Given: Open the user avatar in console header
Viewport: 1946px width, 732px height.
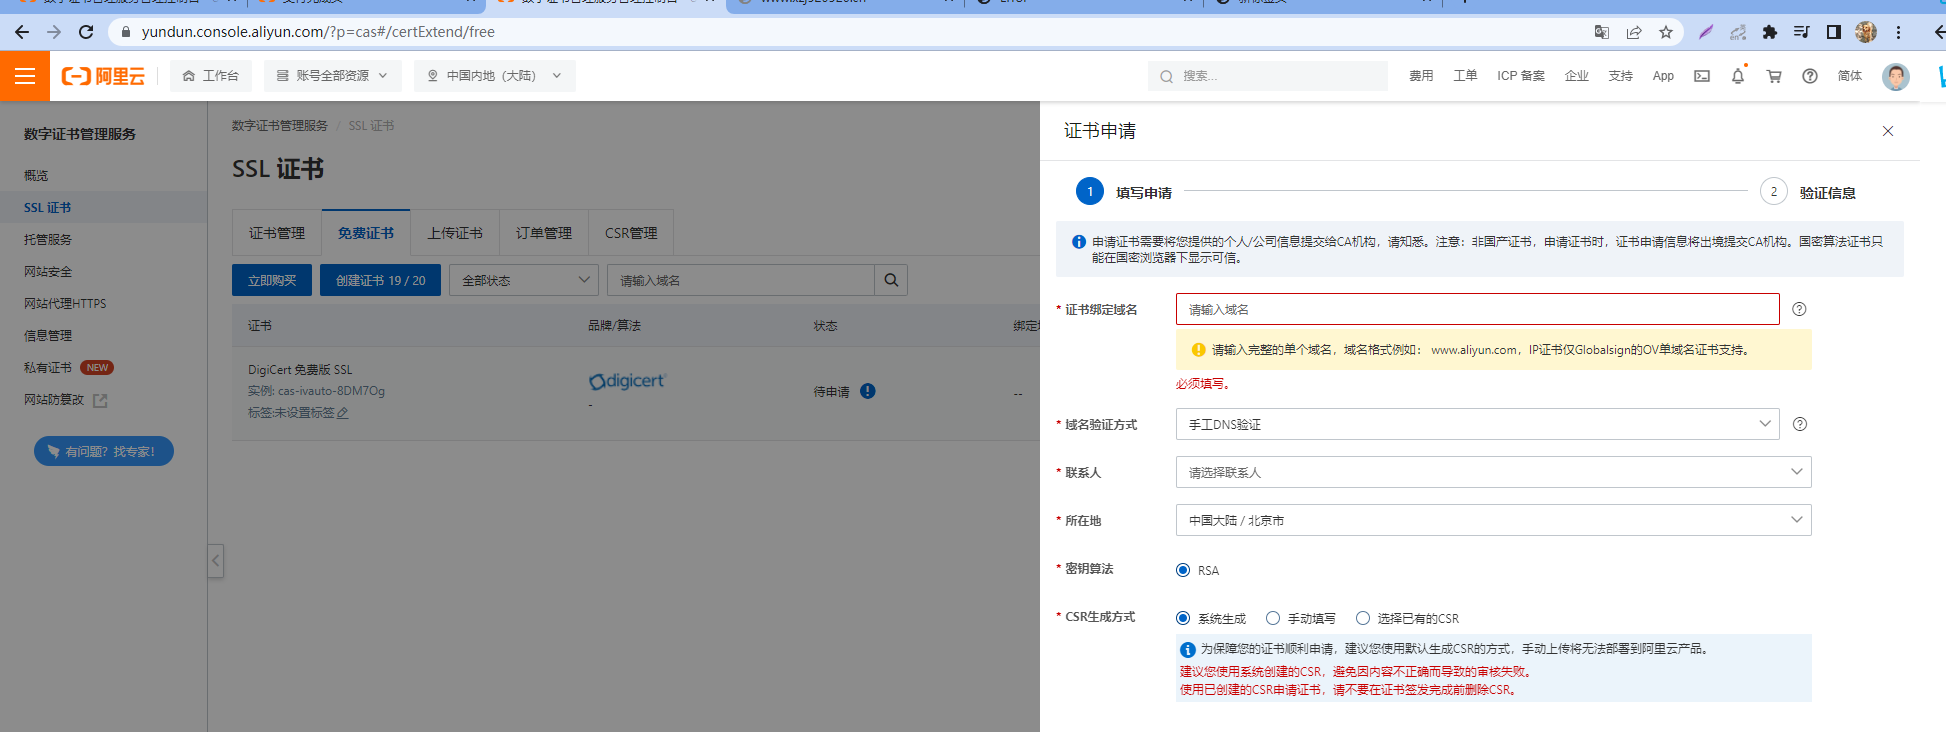Looking at the screenshot, I should click(1896, 76).
